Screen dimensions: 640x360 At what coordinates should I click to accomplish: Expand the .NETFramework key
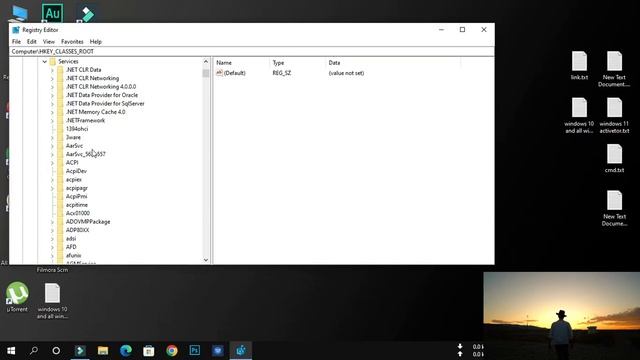[52, 120]
